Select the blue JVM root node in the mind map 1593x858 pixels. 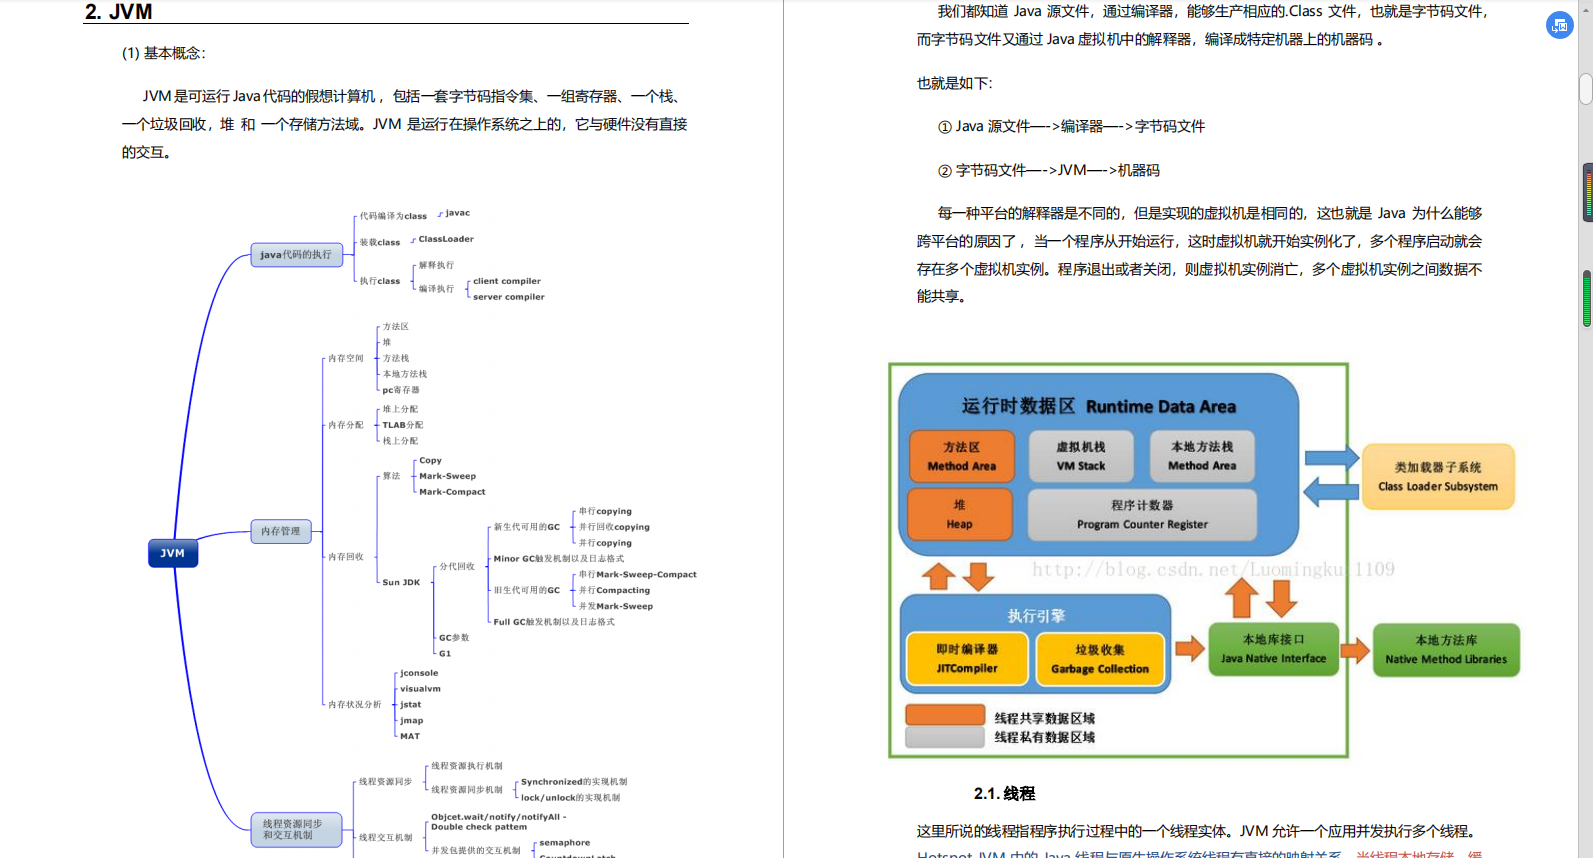173,553
